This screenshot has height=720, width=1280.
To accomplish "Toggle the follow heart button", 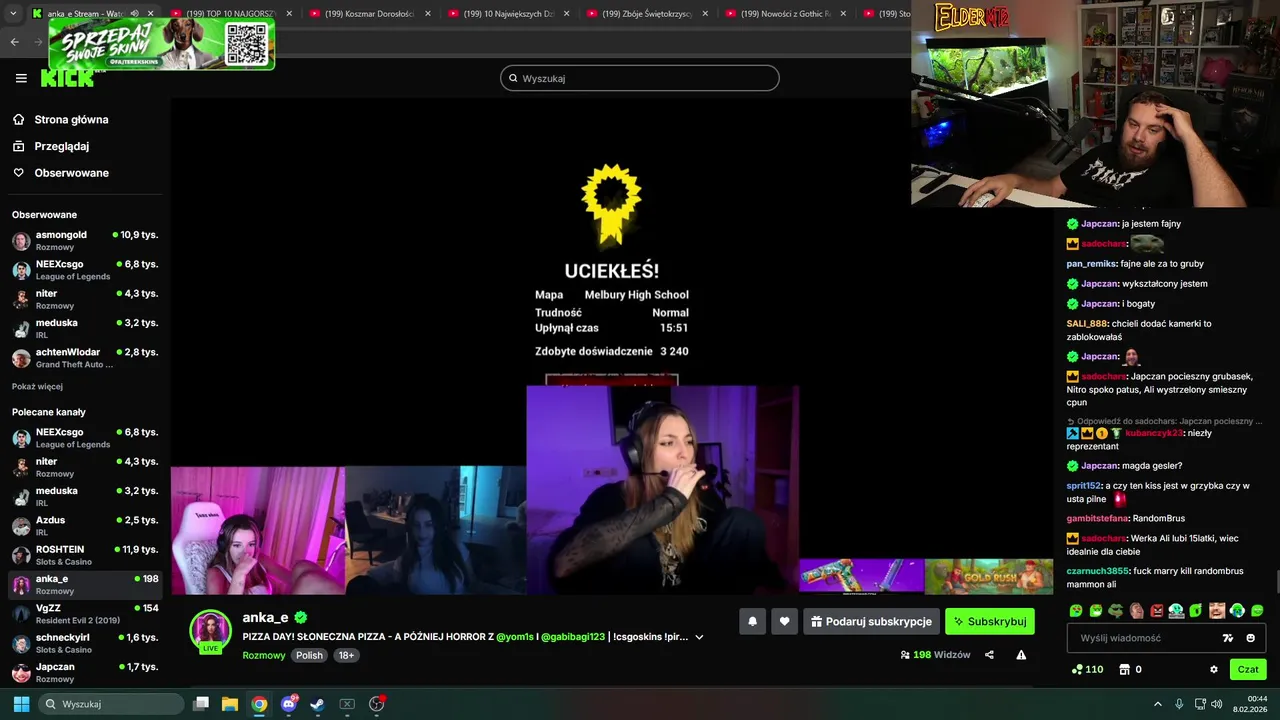I will click(x=784, y=621).
